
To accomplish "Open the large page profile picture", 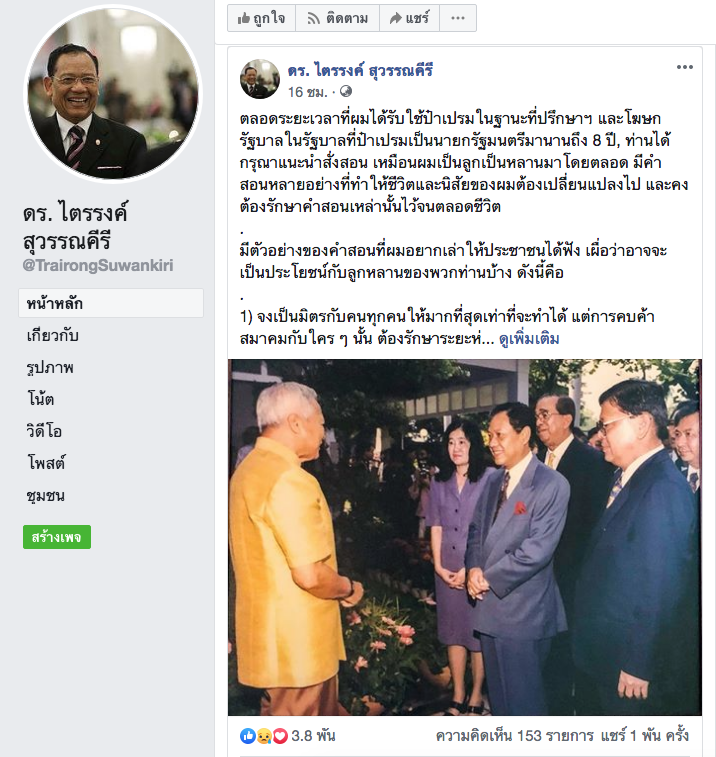I will 113,94.
